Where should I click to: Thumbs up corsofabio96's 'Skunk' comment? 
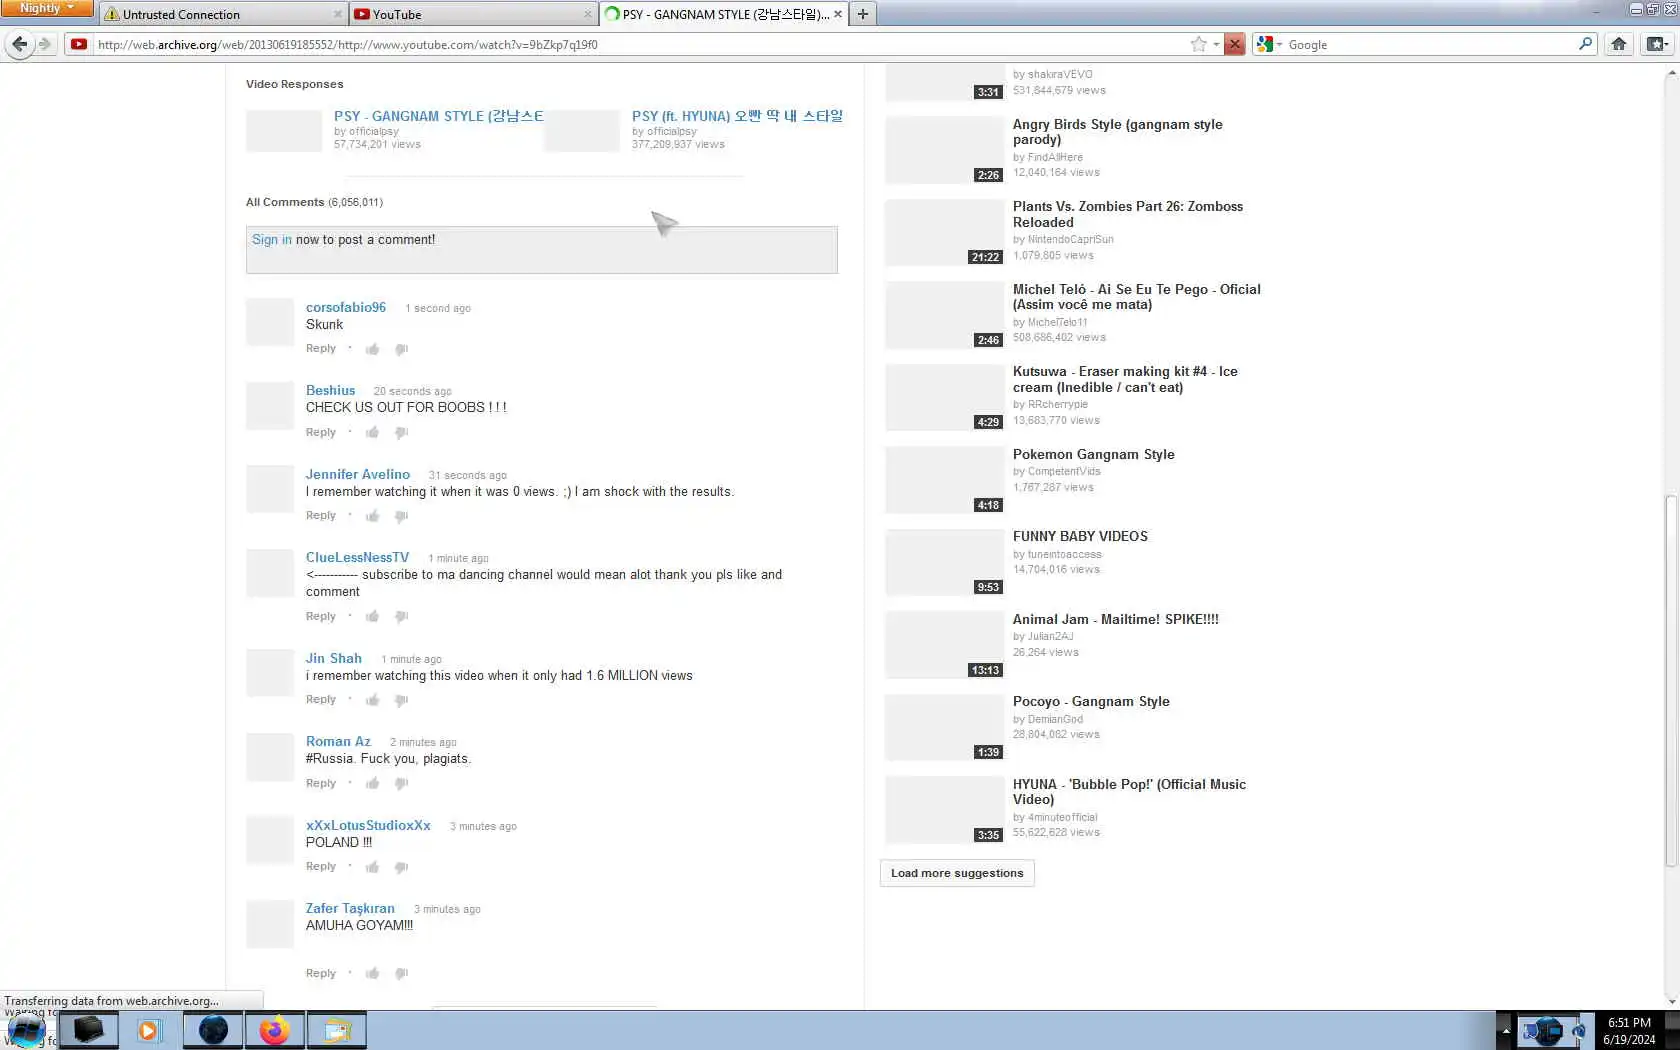[372, 349]
